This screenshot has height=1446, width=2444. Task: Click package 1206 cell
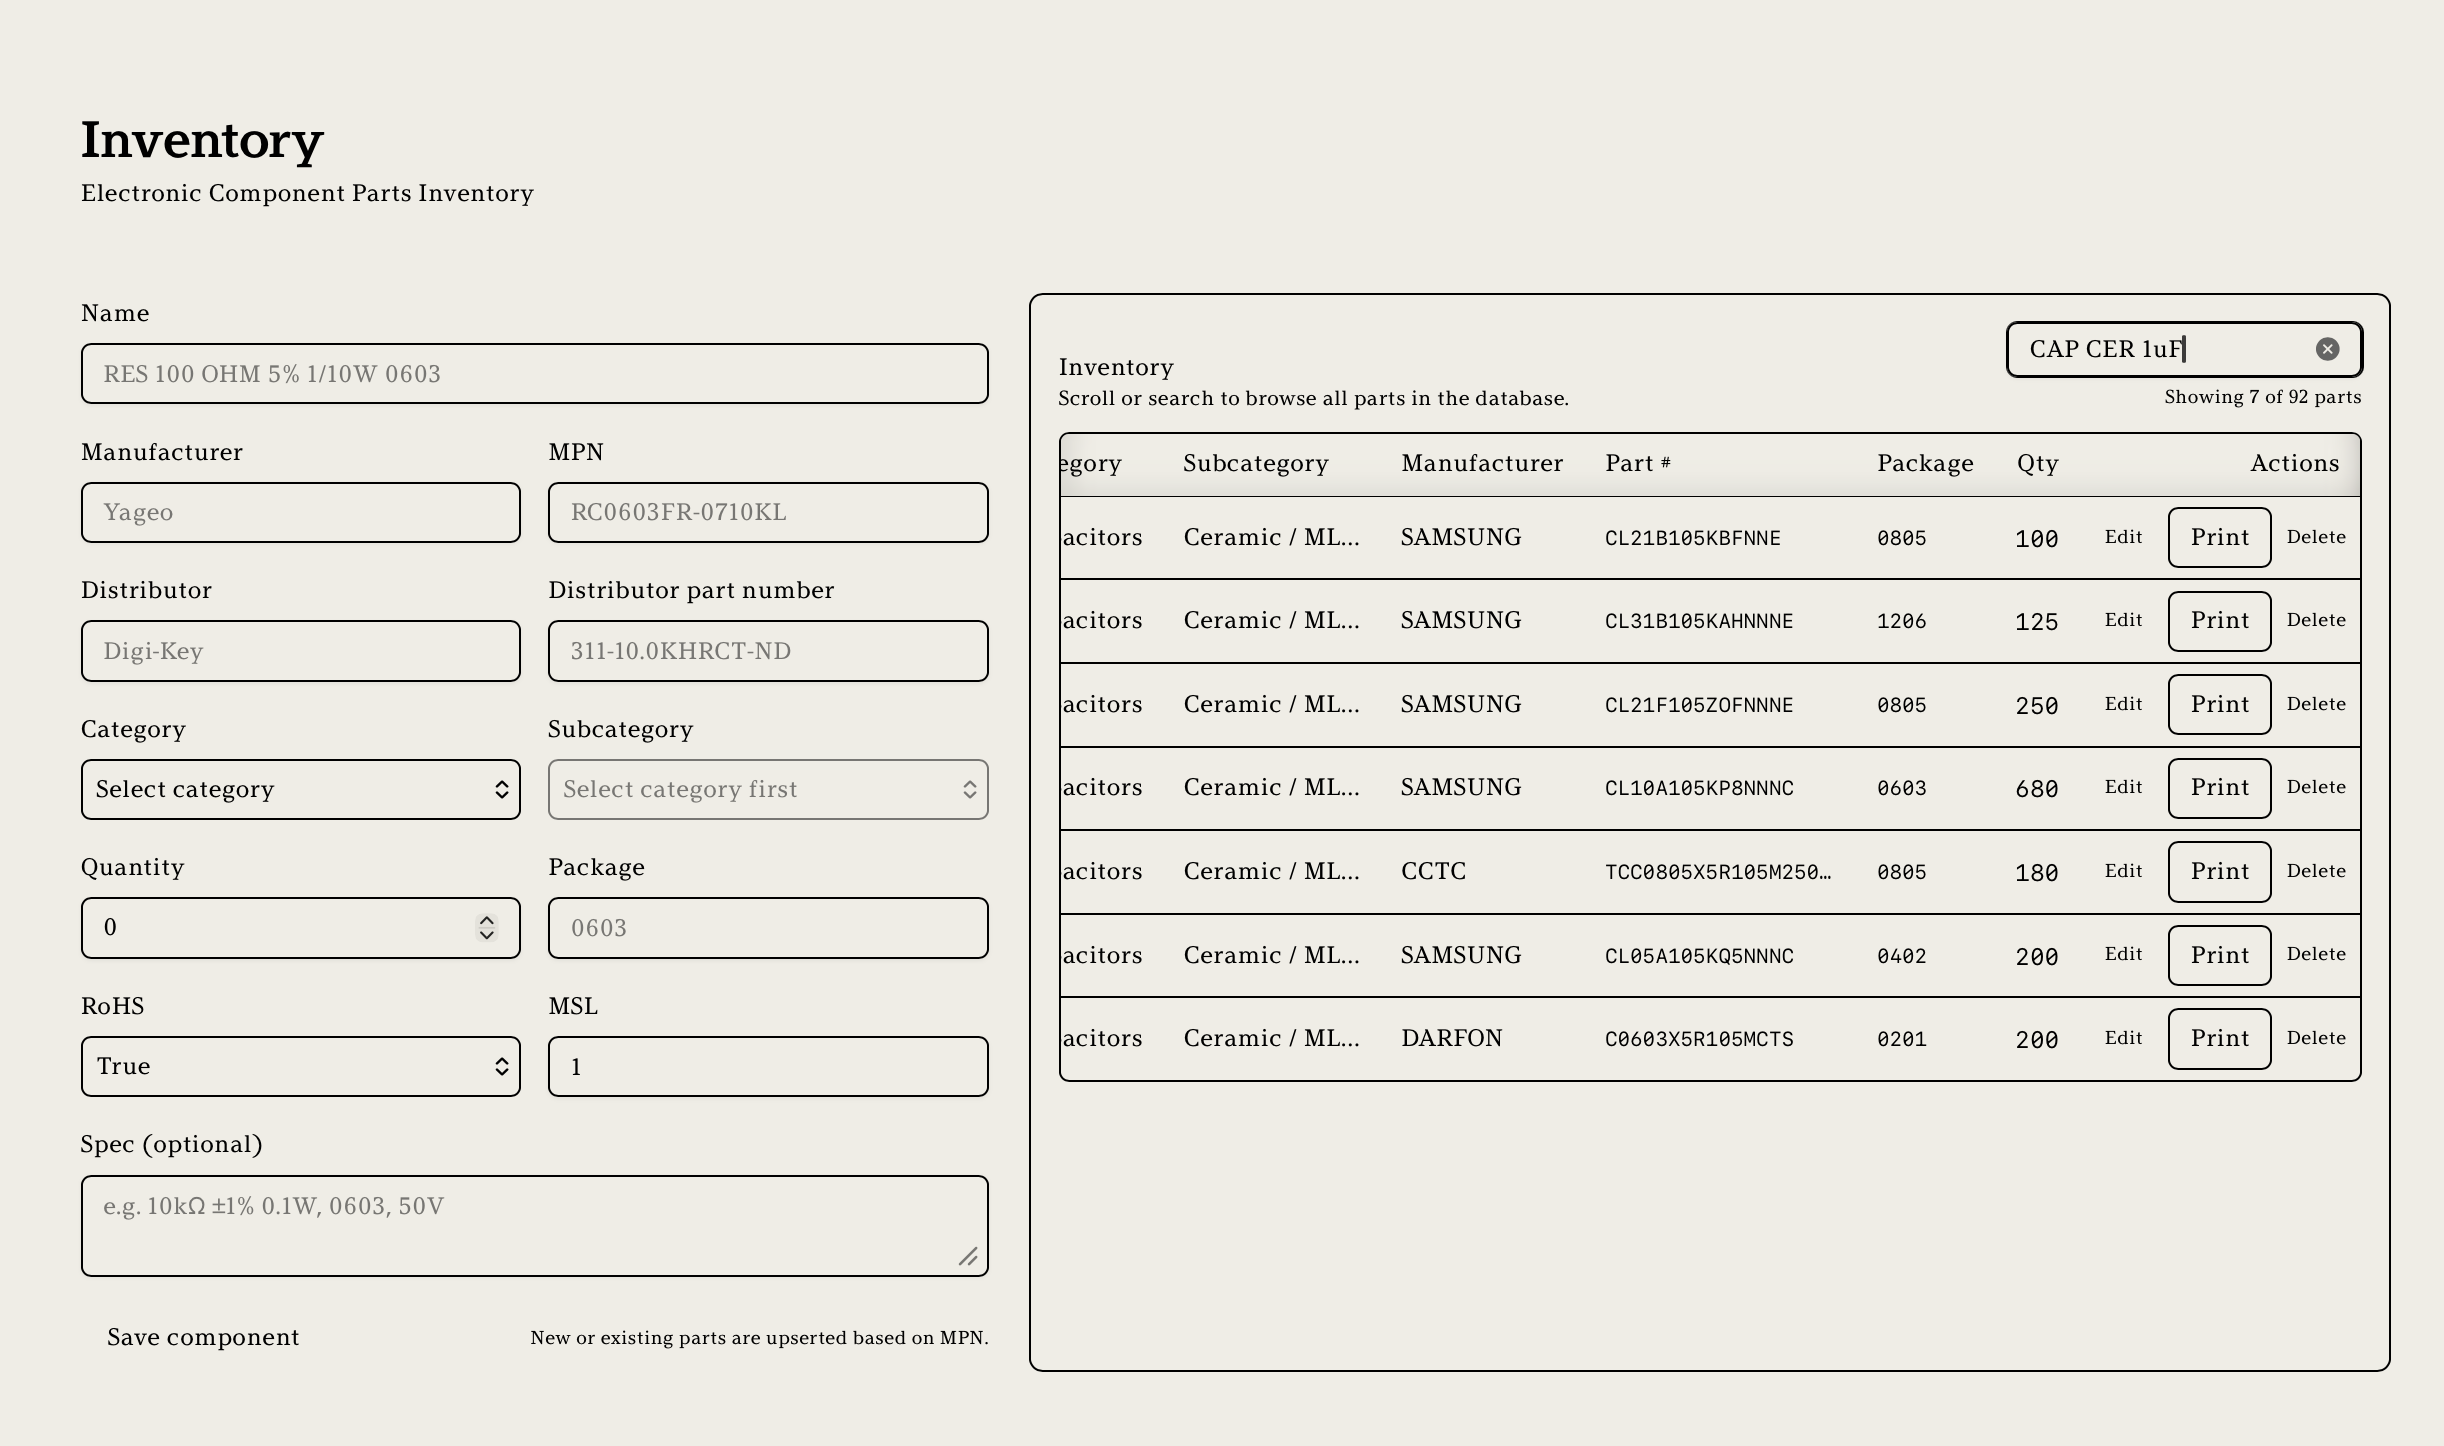point(1901,621)
